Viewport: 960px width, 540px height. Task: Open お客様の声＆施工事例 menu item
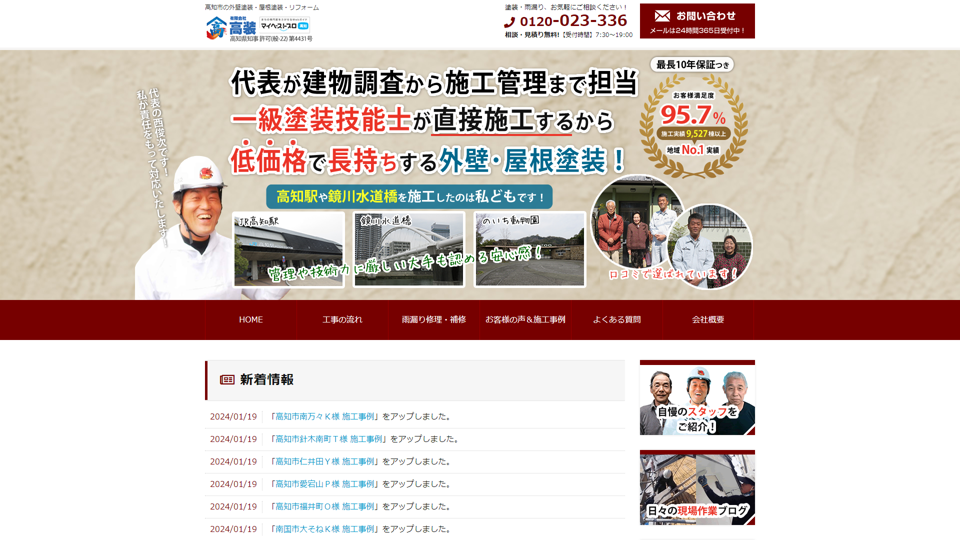click(x=525, y=320)
